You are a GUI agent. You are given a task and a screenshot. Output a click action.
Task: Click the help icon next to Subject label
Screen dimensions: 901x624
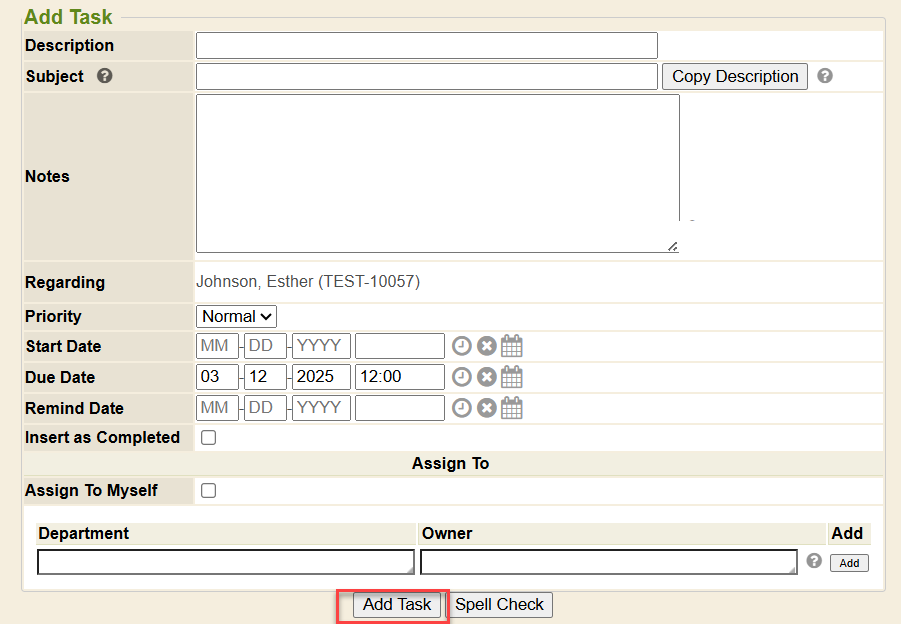105,76
